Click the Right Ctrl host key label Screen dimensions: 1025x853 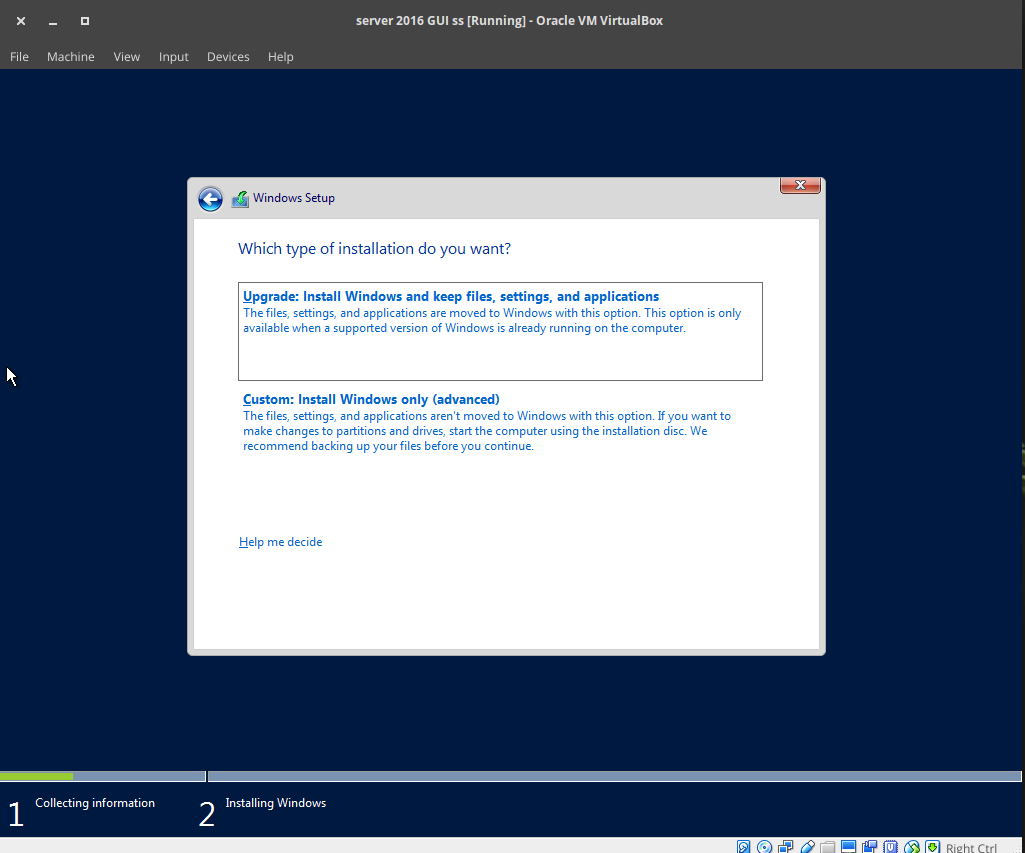click(971, 848)
